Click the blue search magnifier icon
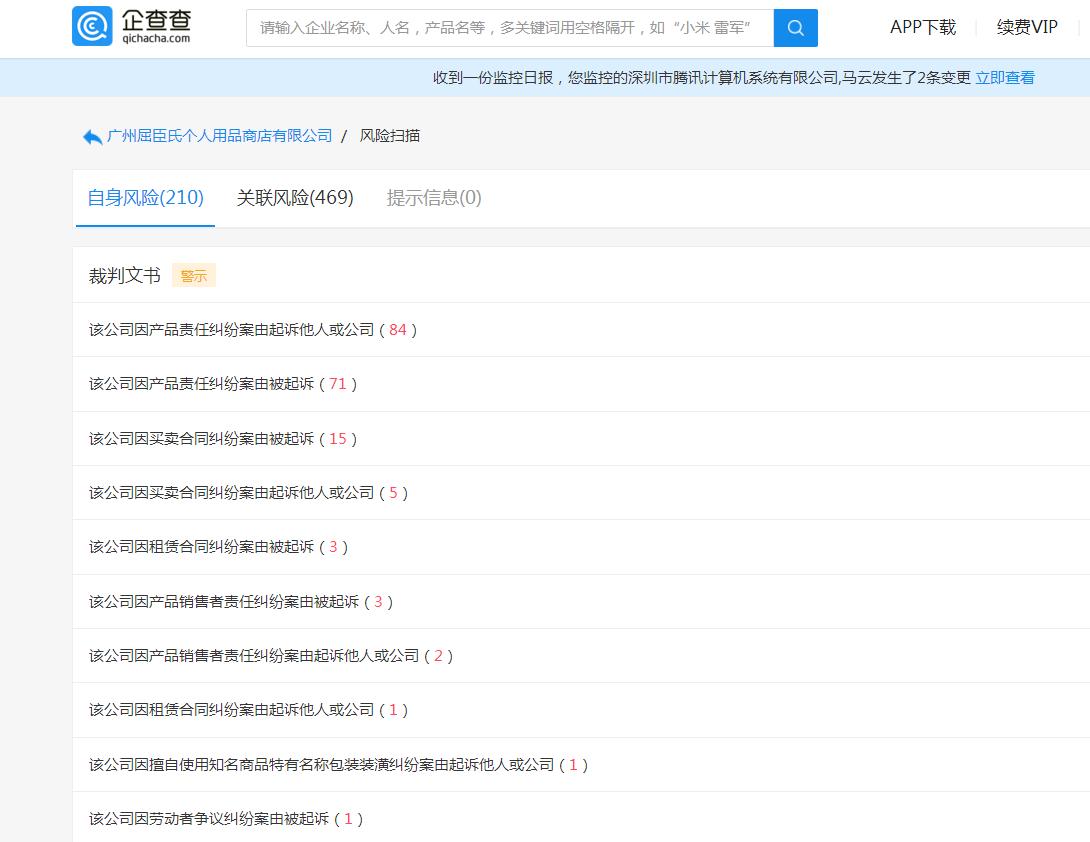The width and height of the screenshot is (1090, 842). (x=795, y=28)
